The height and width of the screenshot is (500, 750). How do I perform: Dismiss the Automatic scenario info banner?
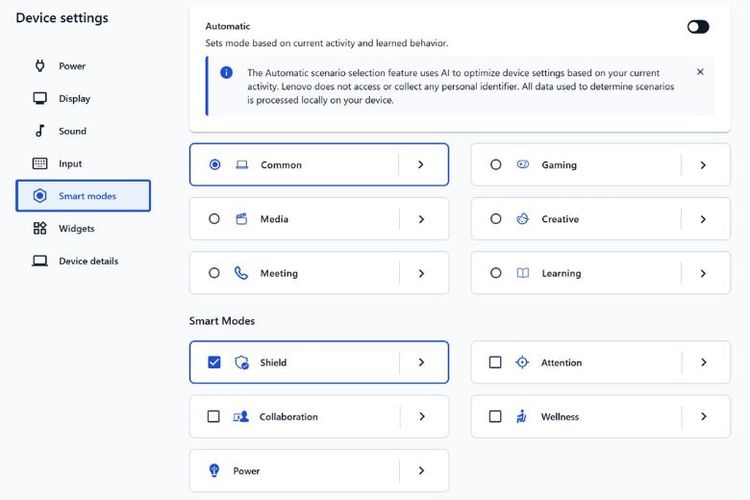tap(700, 72)
